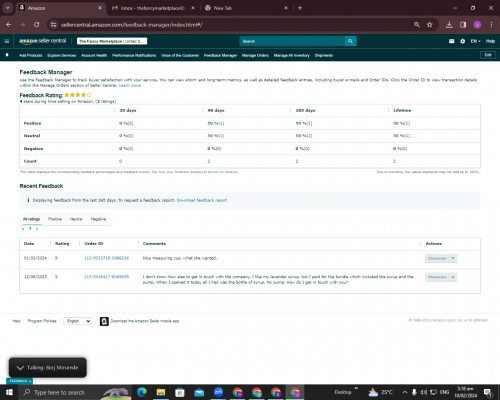
Task: Switch to the Negative feedback tab
Action: coord(98,219)
